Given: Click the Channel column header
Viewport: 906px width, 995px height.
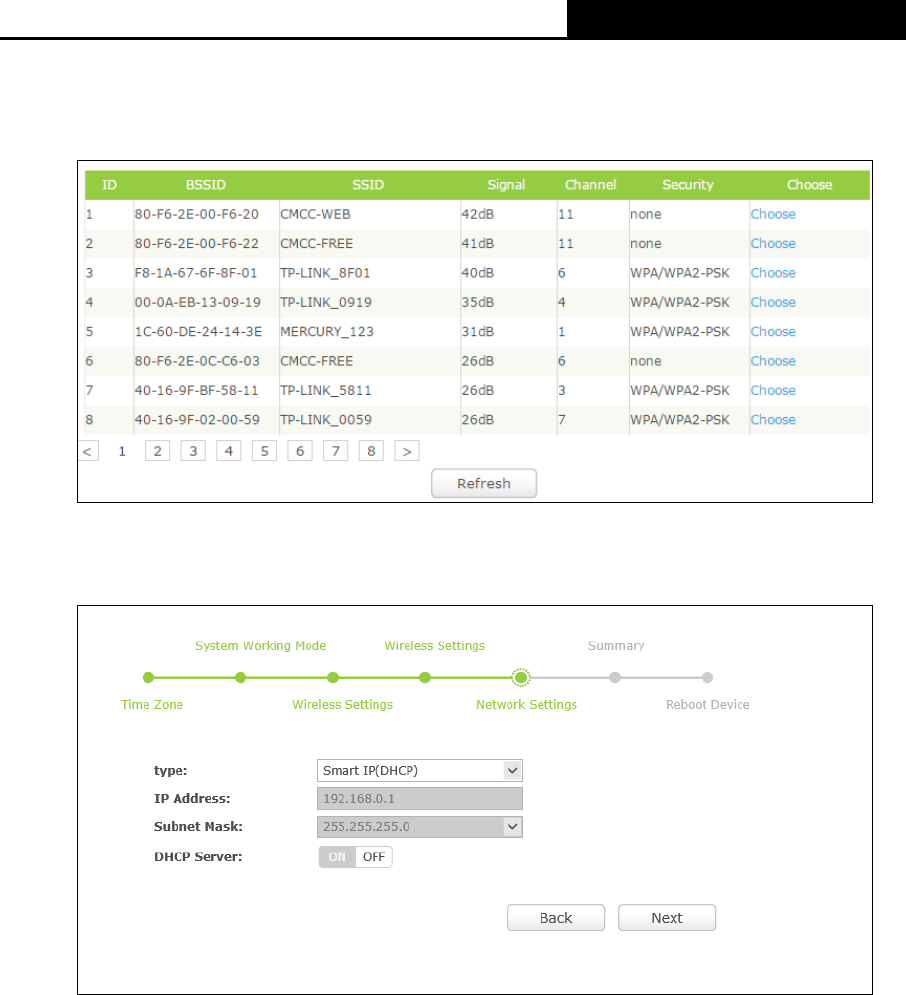Looking at the screenshot, I should click(591, 185).
